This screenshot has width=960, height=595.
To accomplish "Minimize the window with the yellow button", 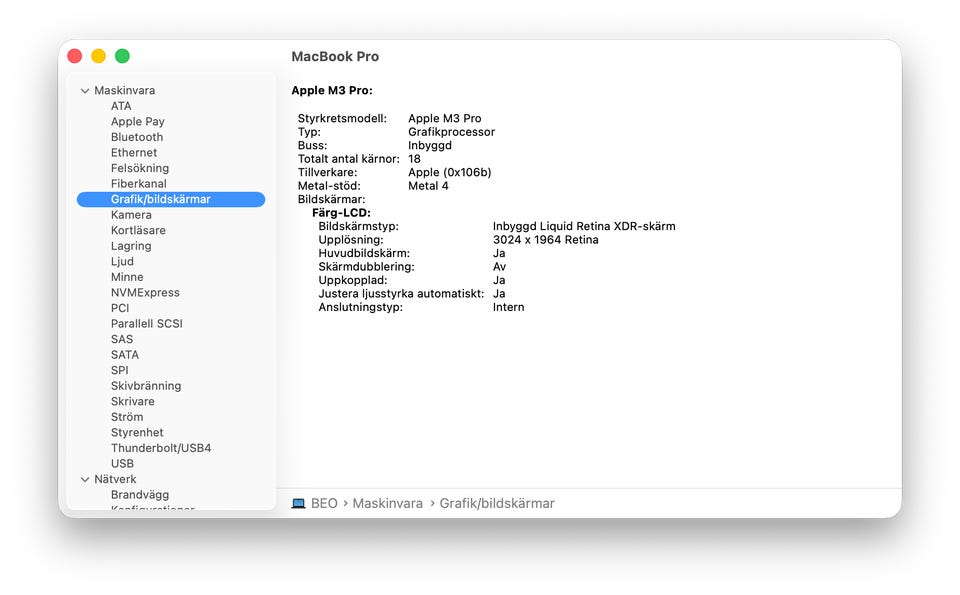I will [99, 56].
